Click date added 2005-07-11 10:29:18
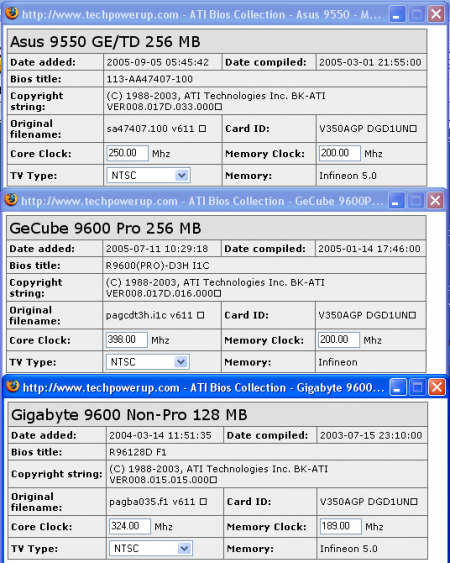Viewport: 450px width, 563px height. tap(157, 249)
